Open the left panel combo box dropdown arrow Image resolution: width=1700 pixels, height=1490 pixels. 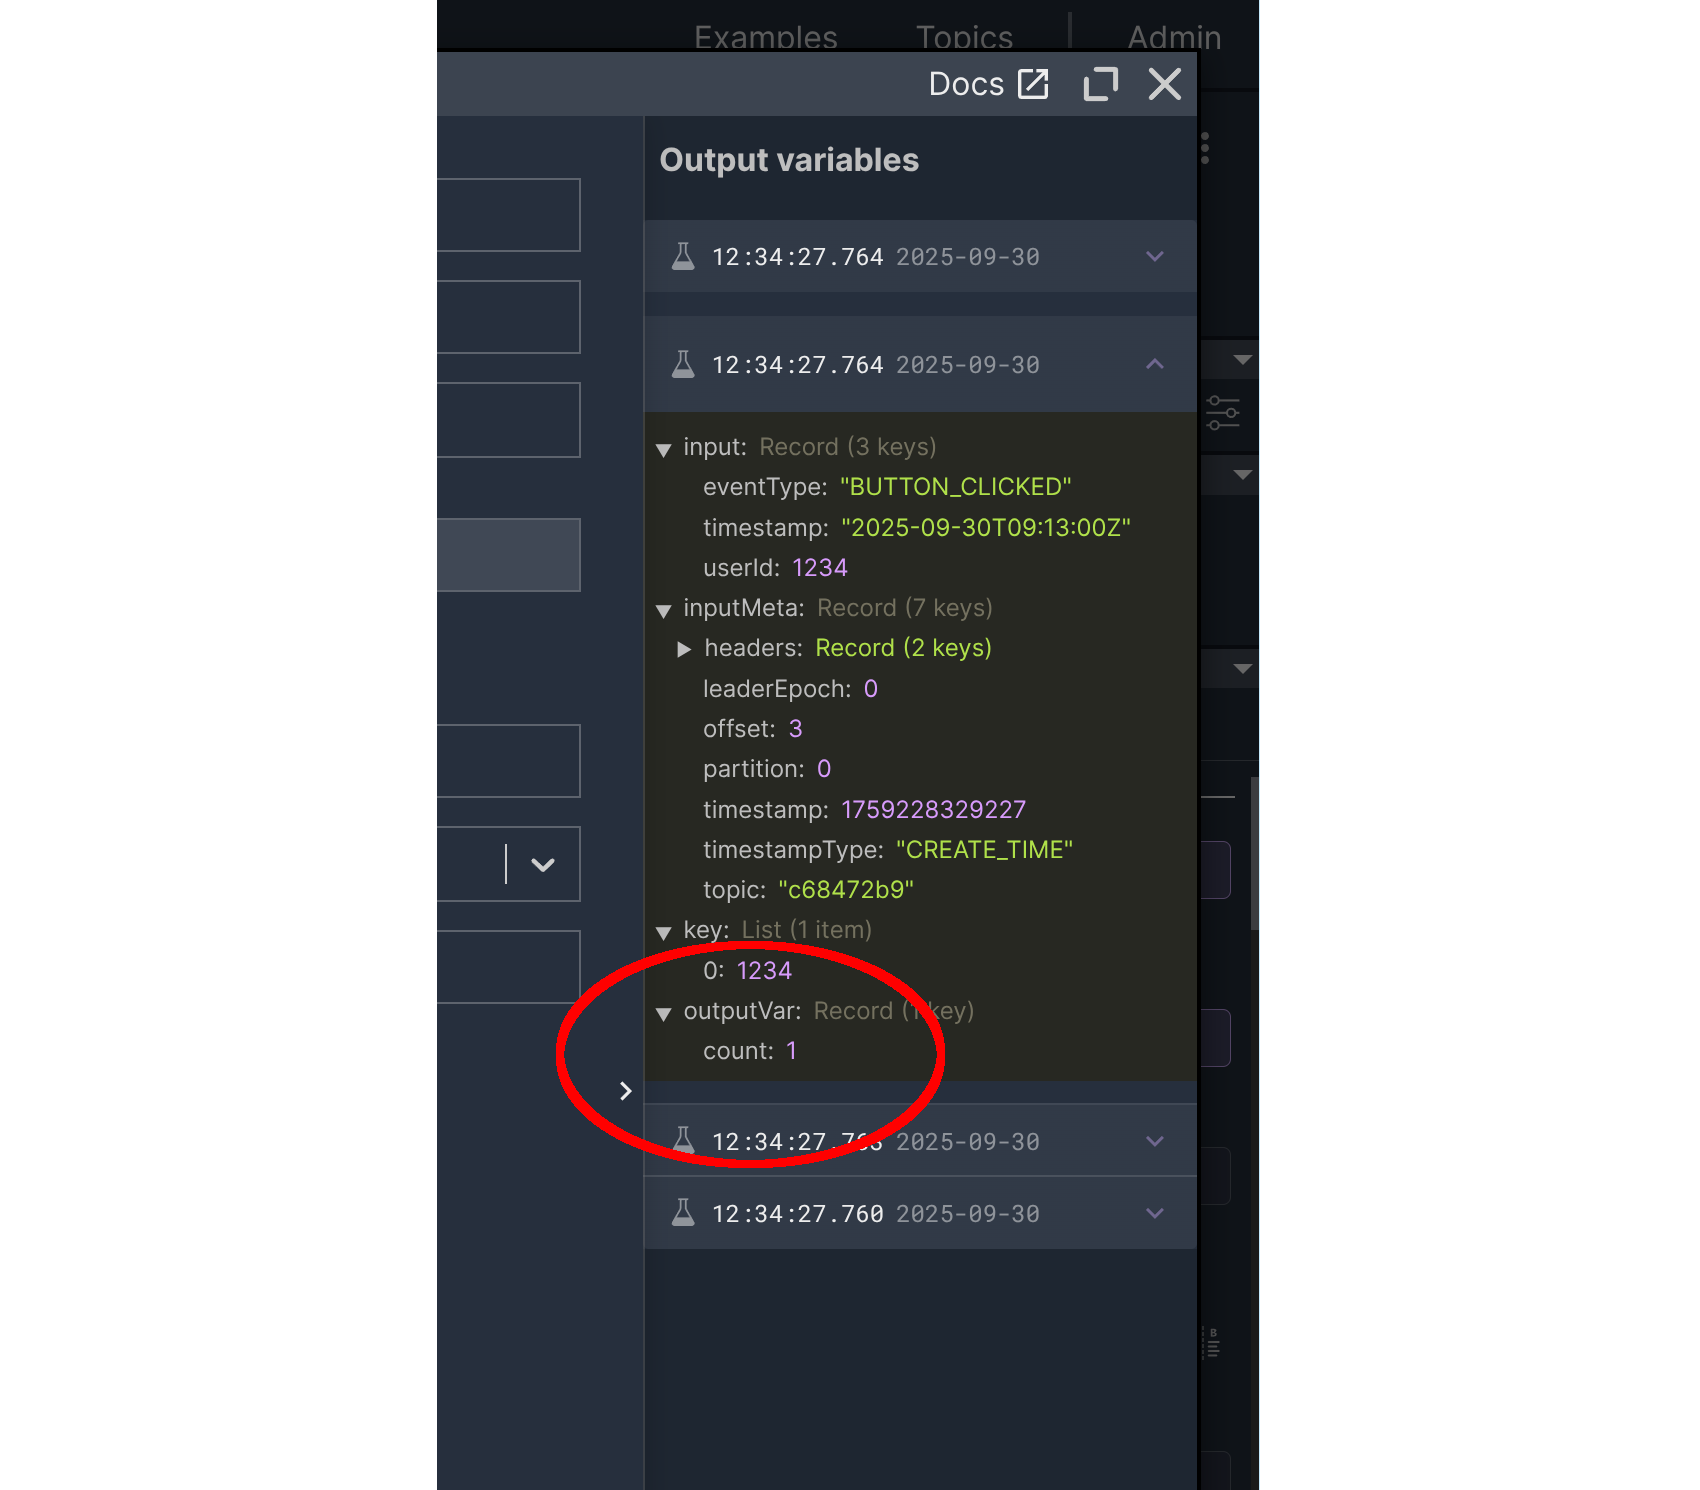(x=543, y=865)
